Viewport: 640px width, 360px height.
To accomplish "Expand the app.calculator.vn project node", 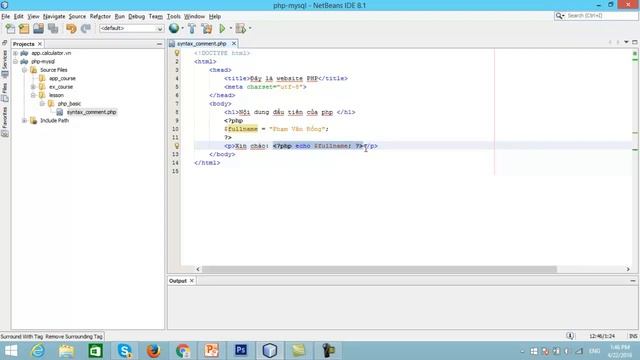I will [x=16, y=53].
